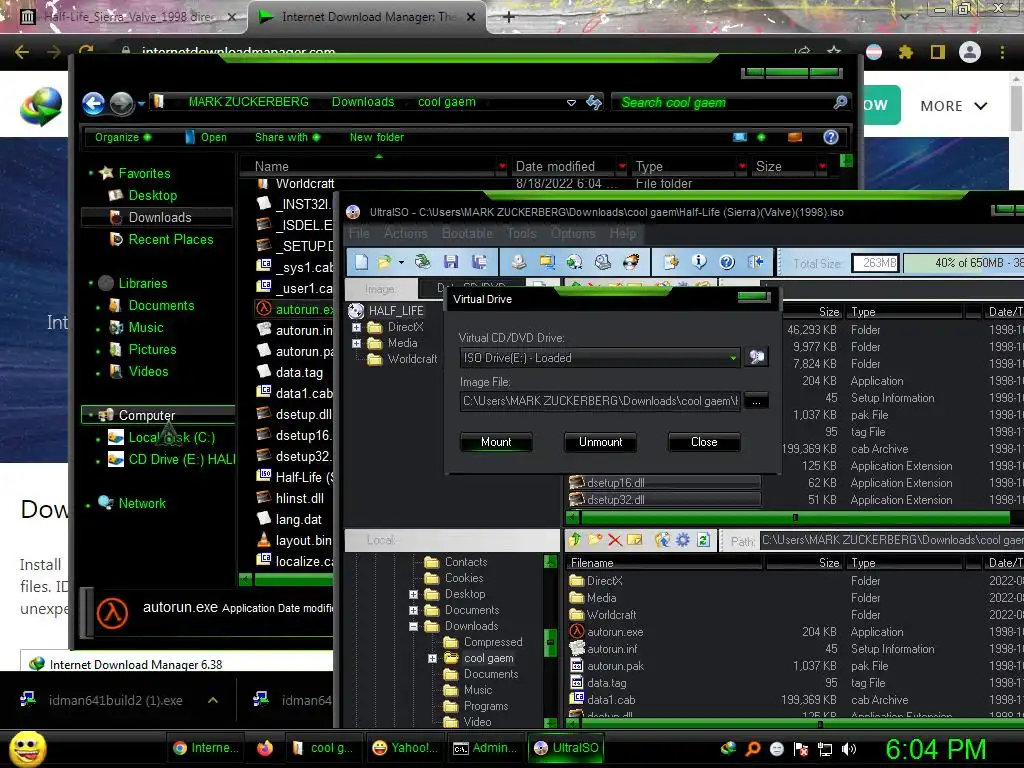Viewport: 1024px width, 768px height.
Task: Switch to the Half-Life Sierra Valve browser tab
Action: [127, 17]
